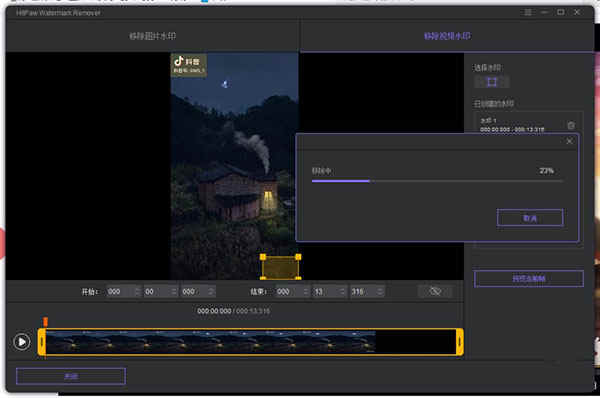Image resolution: width=600 pixels, height=398 pixels.
Task: Open the hamburger menu in the title bar
Action: (528, 12)
